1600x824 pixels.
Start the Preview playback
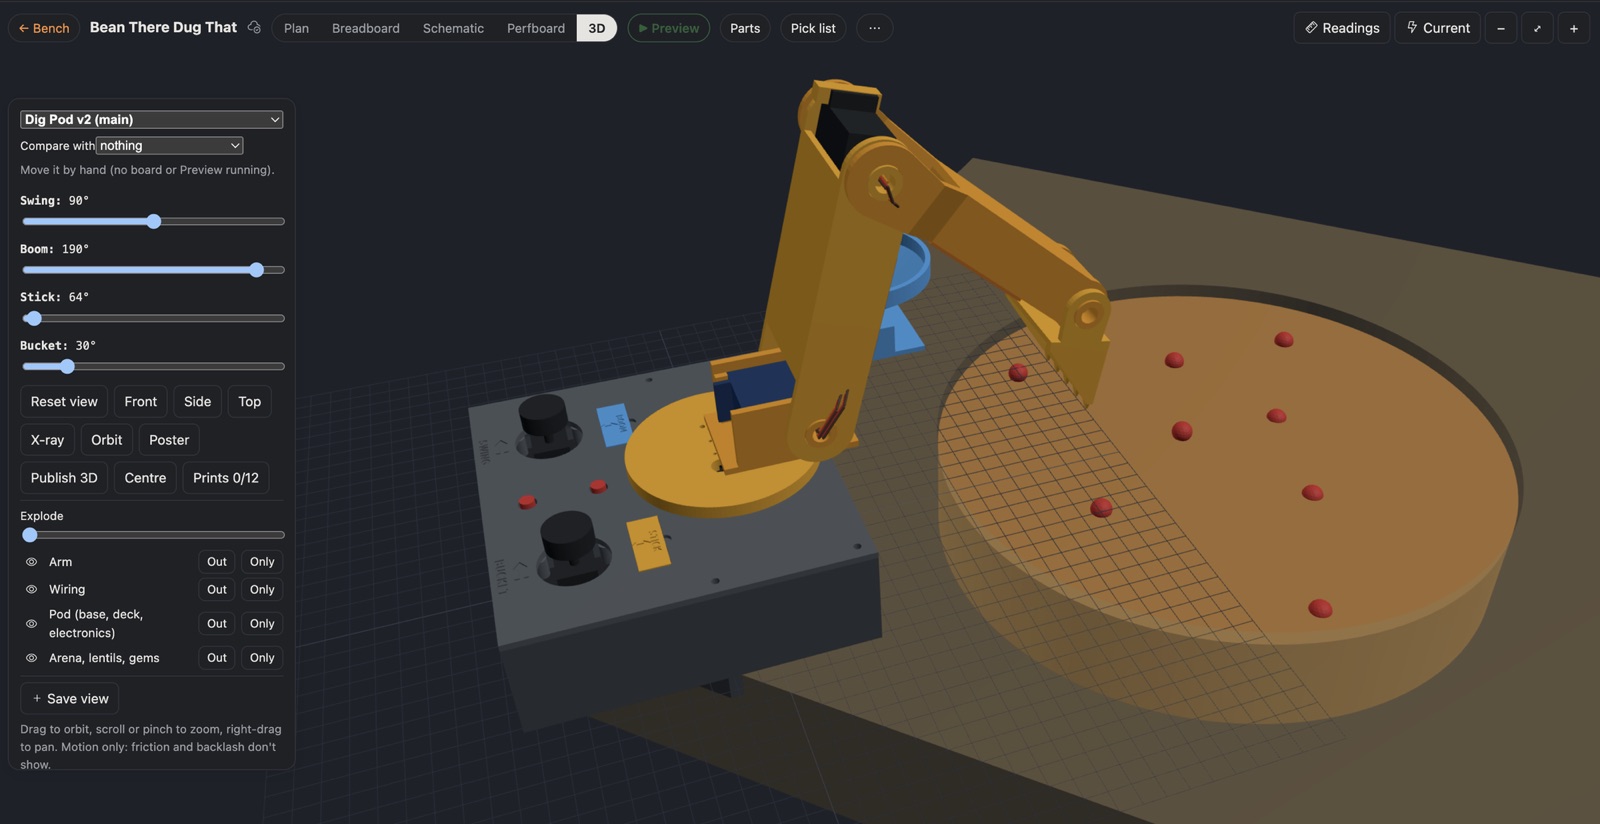click(x=669, y=28)
